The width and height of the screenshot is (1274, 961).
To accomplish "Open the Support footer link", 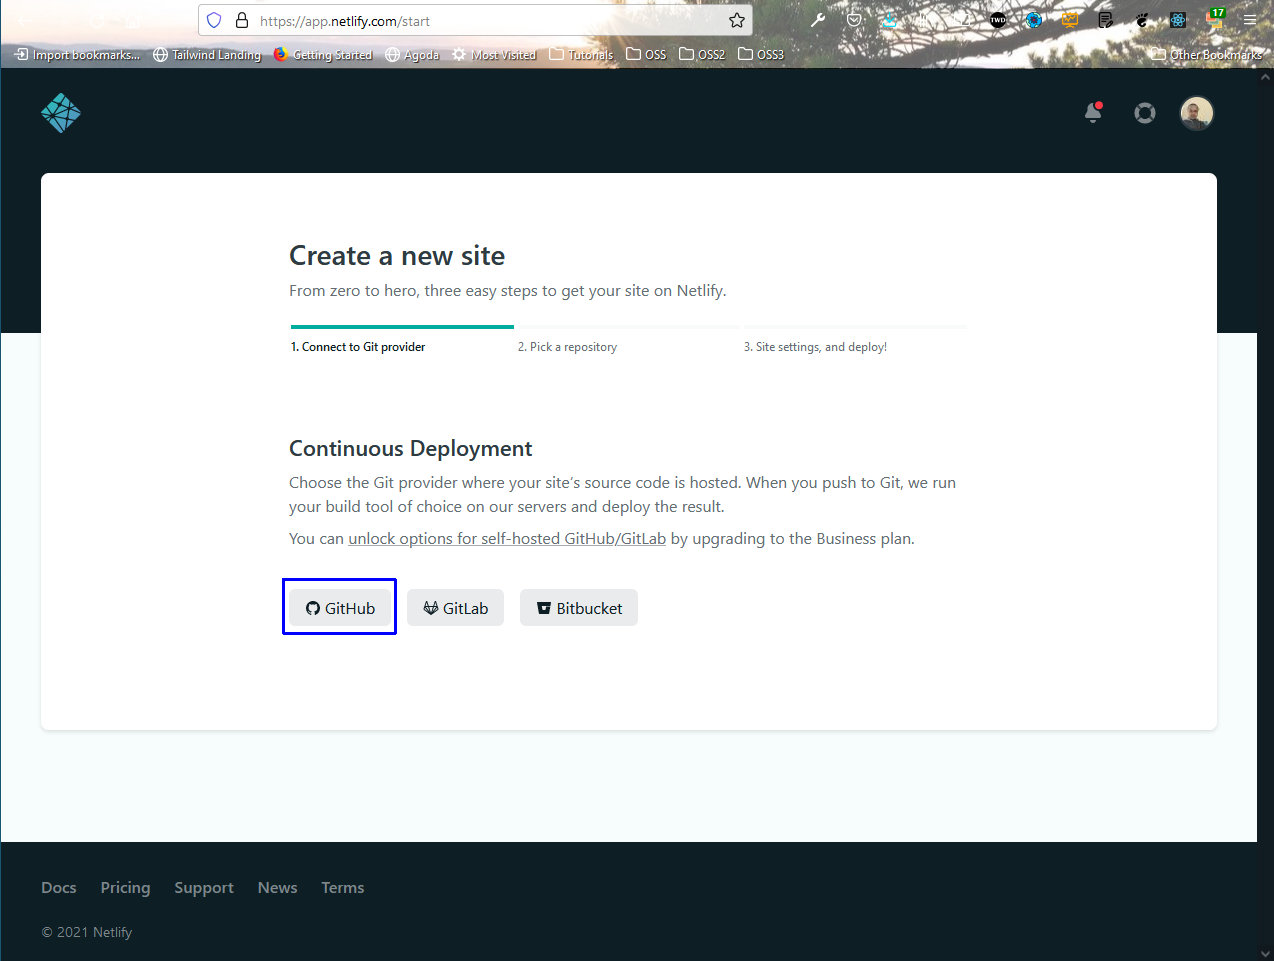I will pyautogui.click(x=204, y=888).
